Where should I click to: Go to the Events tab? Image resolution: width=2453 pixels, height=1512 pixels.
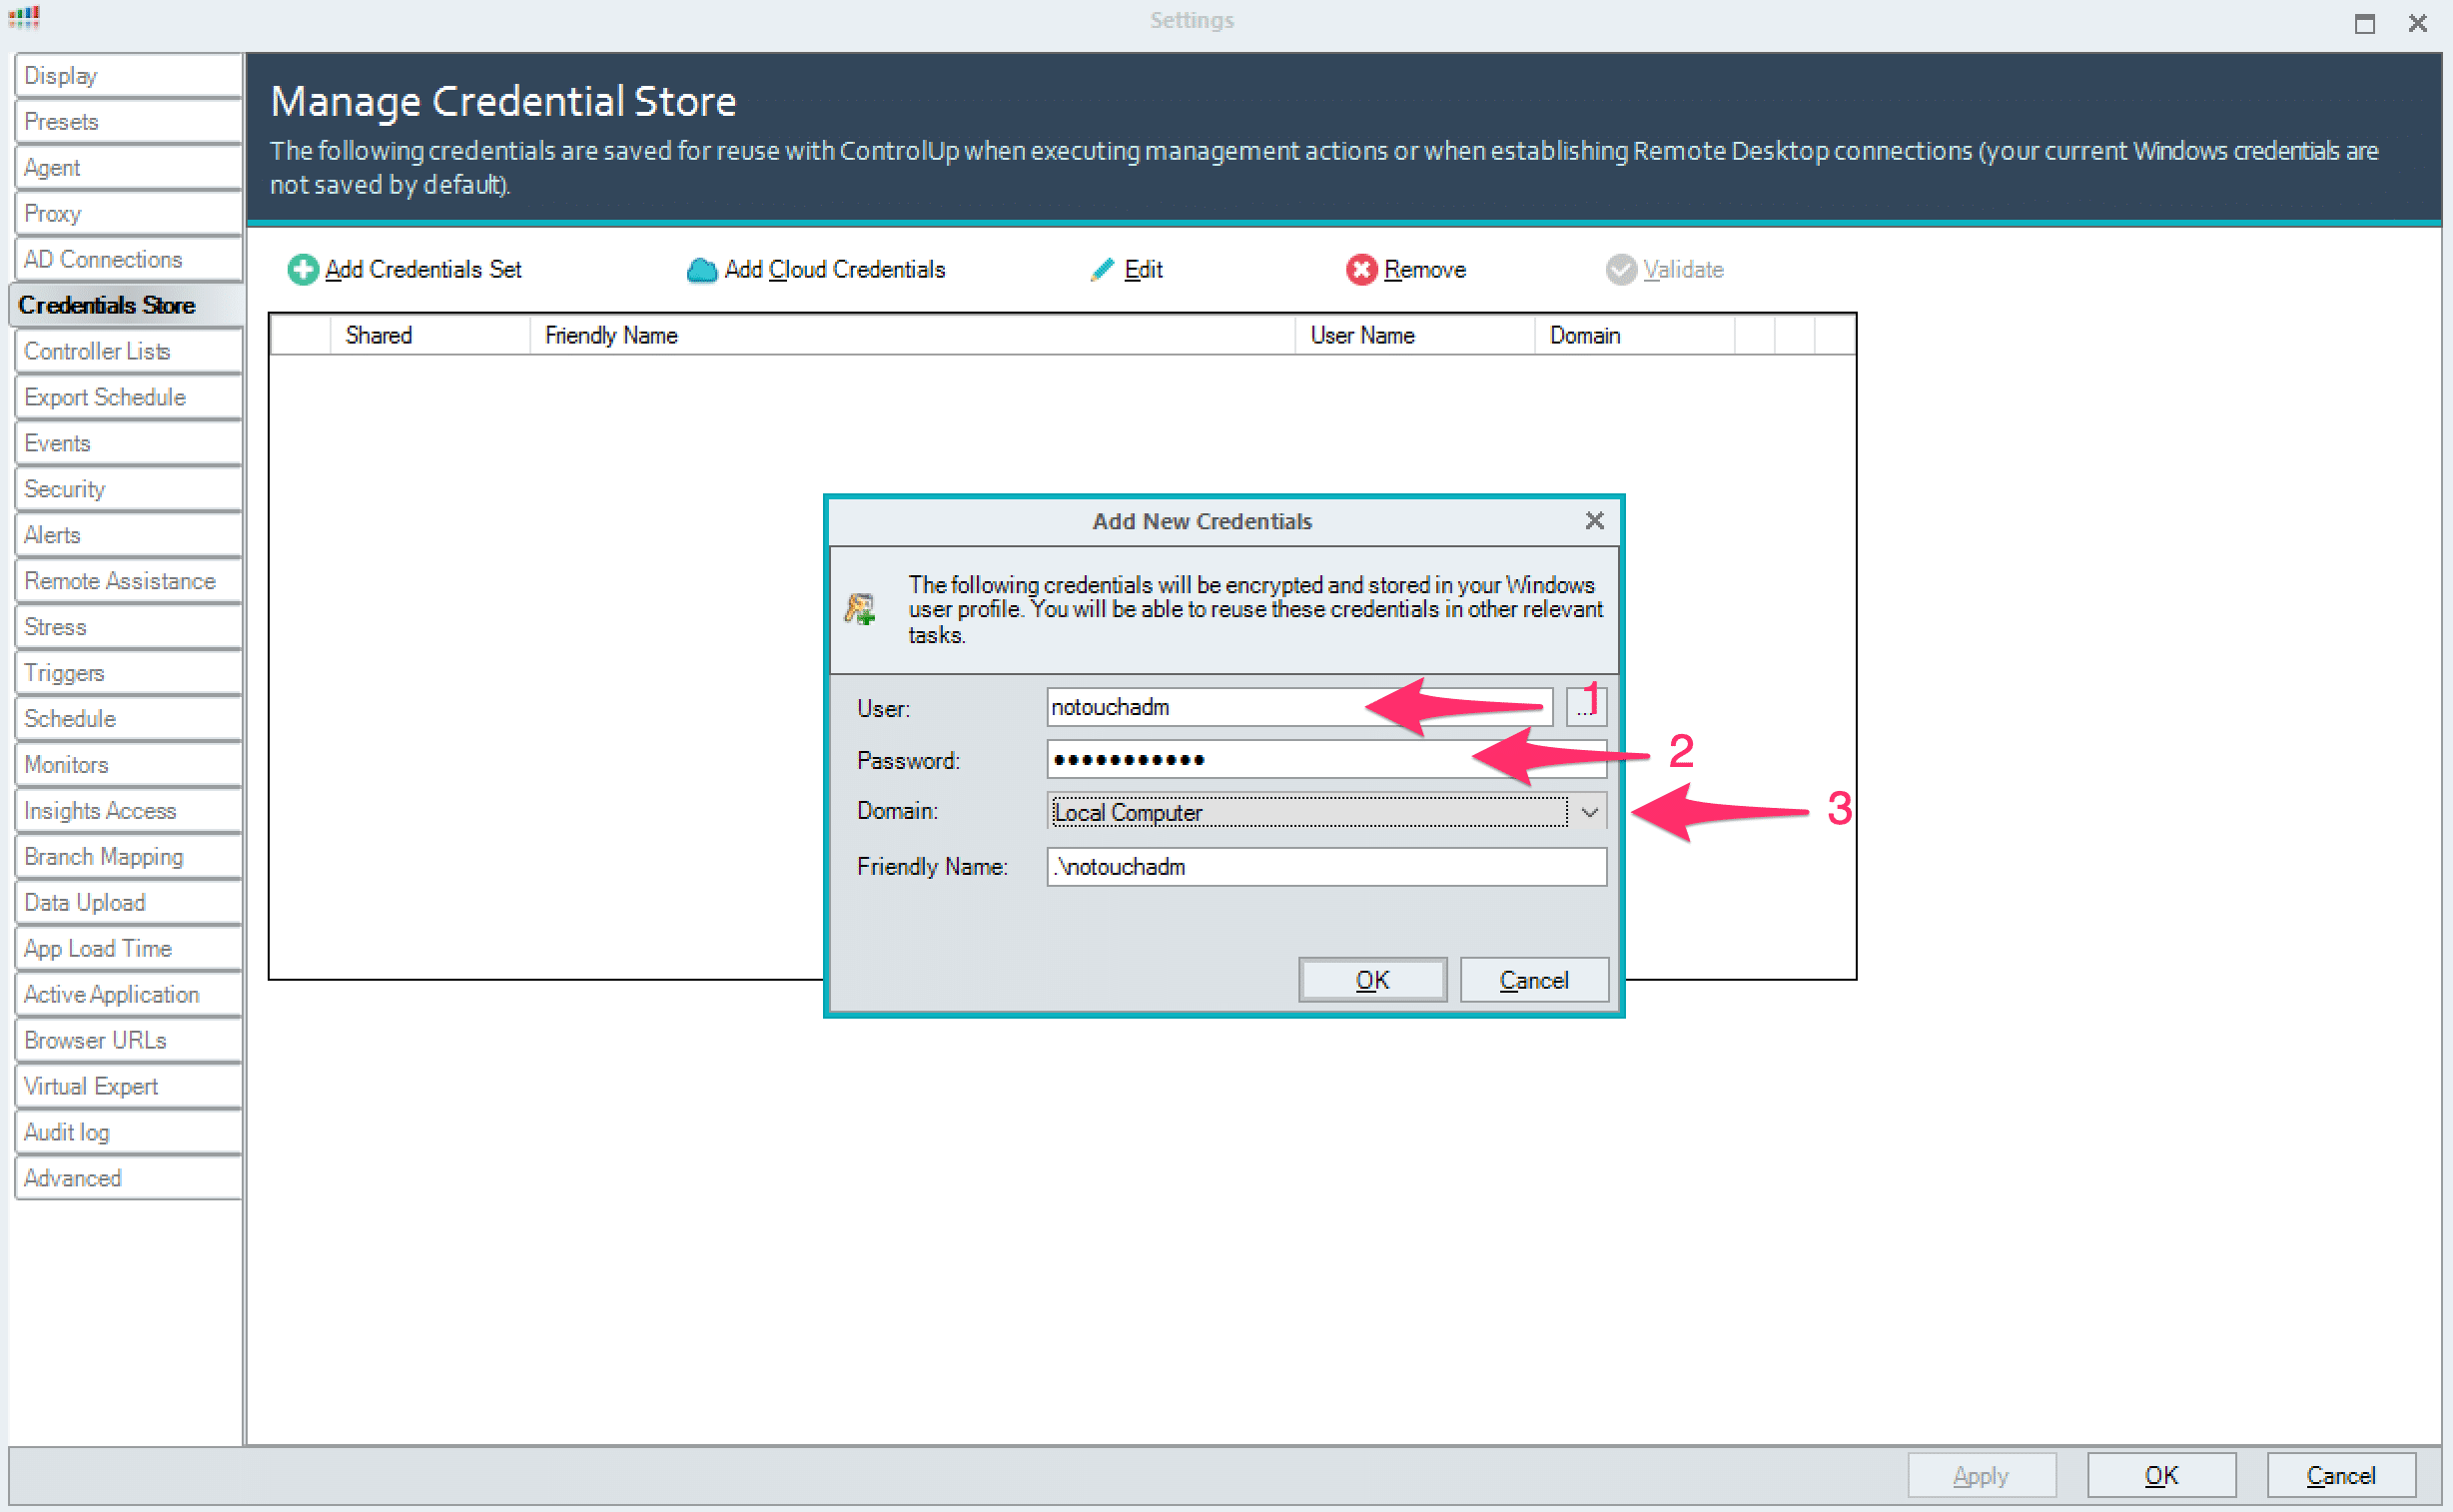coord(128,444)
